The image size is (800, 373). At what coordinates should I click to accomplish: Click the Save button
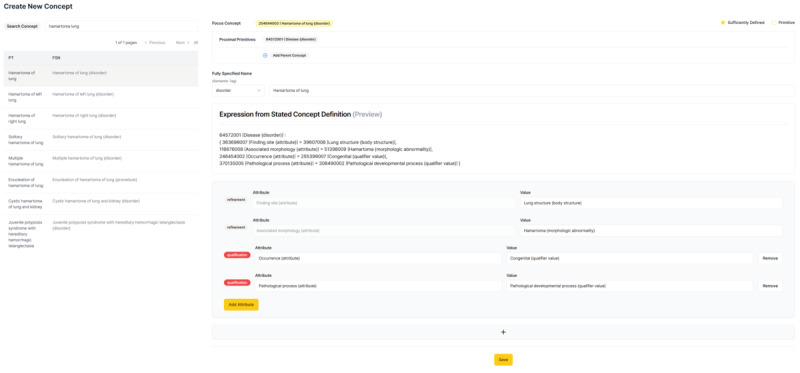pos(503,360)
